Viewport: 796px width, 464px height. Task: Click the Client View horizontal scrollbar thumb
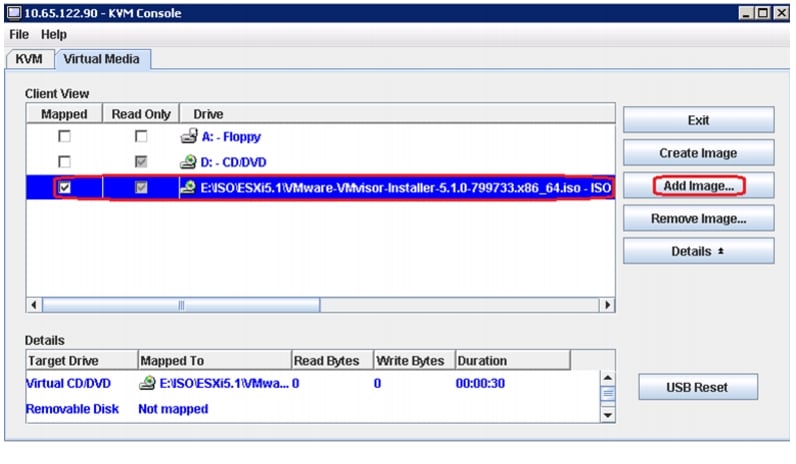pos(181,305)
